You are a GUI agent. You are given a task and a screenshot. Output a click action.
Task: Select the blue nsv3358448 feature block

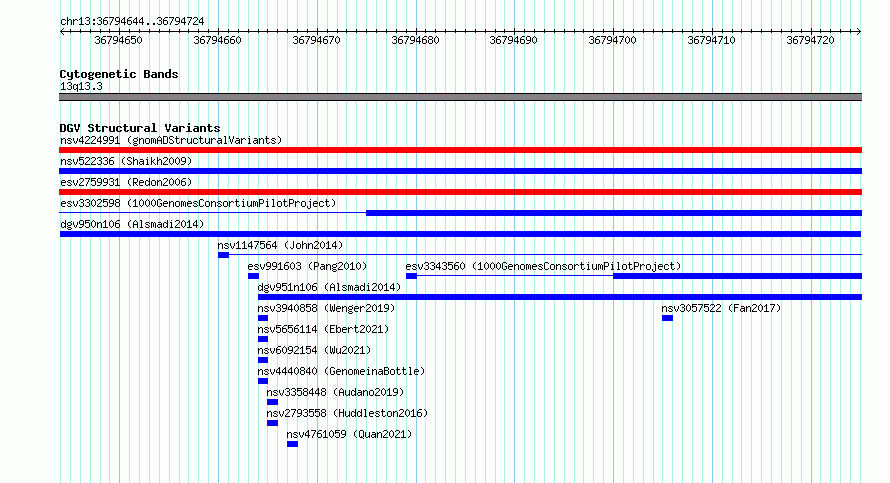(x=272, y=402)
